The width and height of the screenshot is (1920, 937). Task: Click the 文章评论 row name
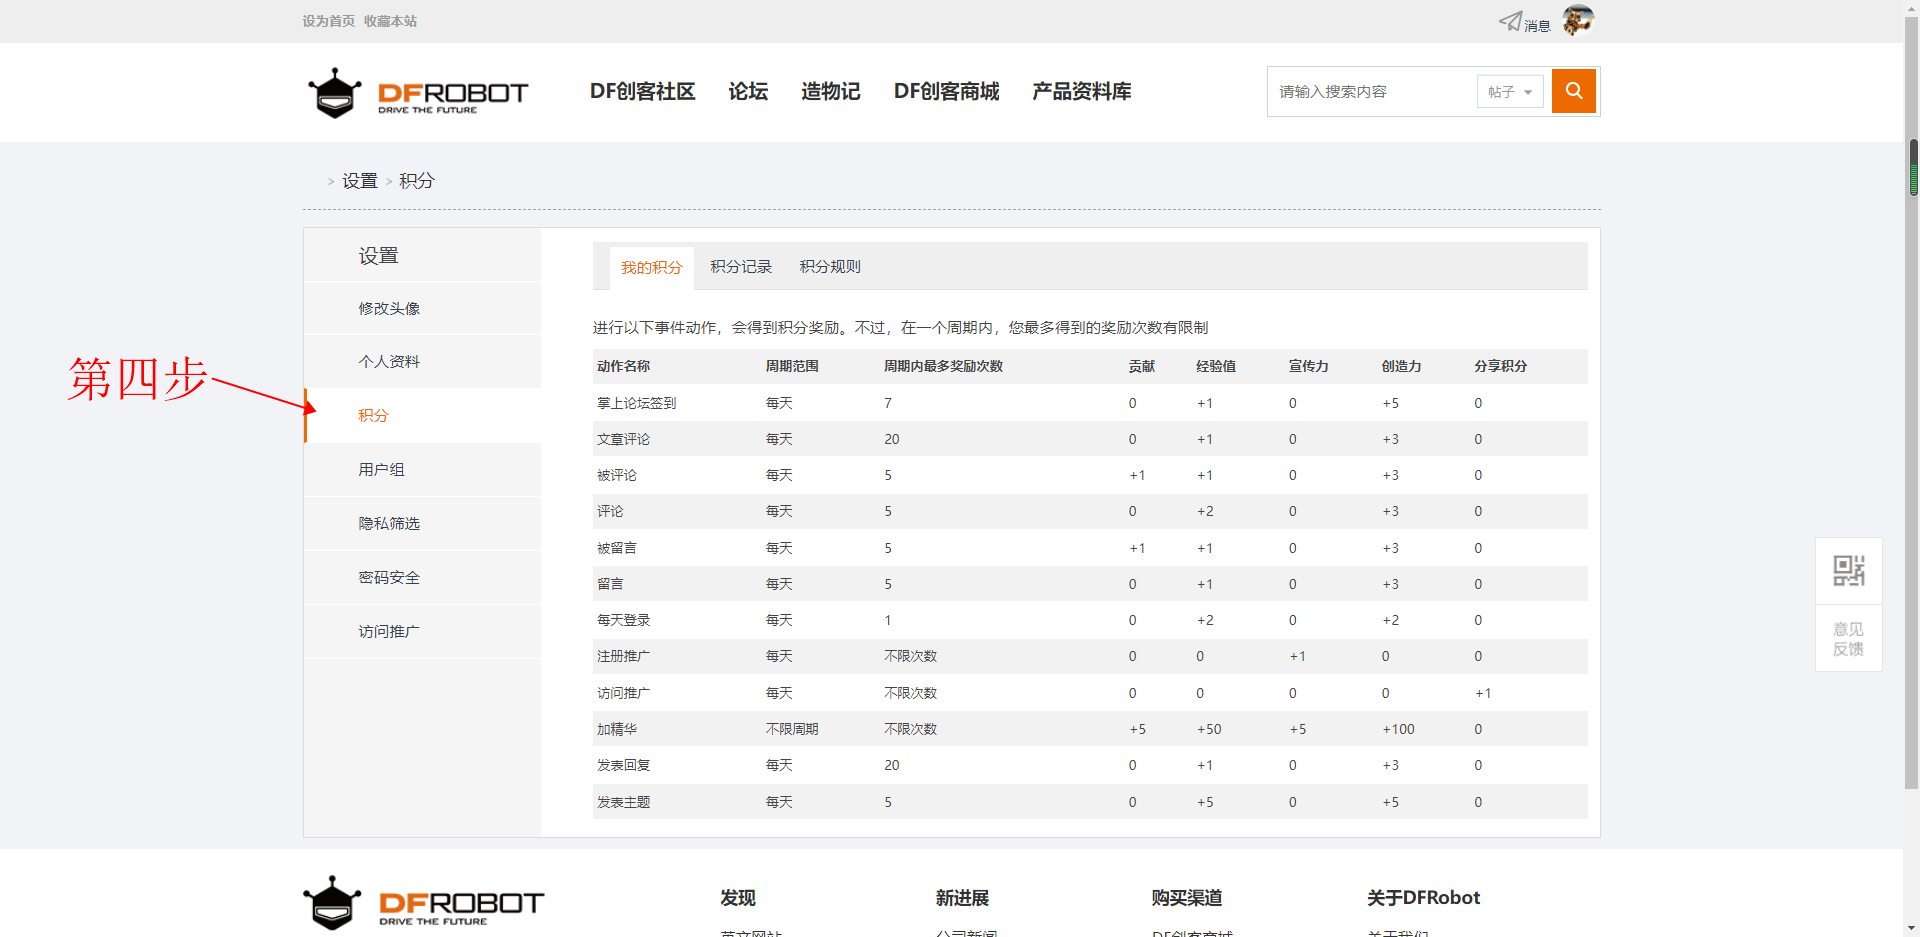(x=623, y=439)
